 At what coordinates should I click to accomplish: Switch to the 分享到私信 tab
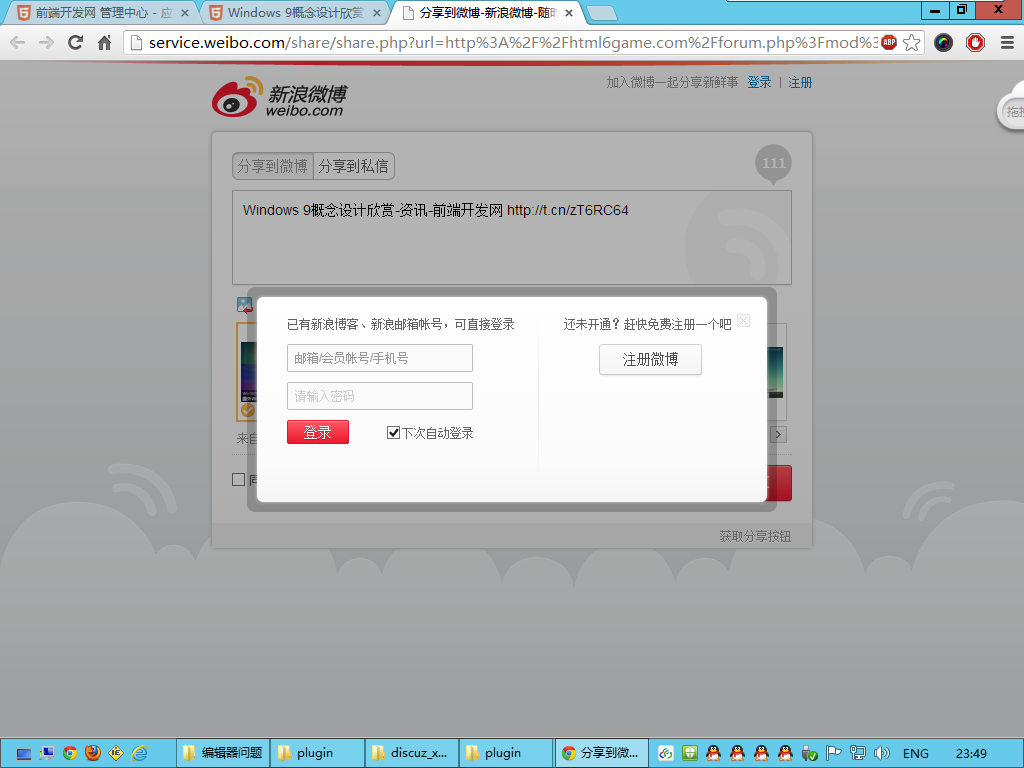(354, 166)
